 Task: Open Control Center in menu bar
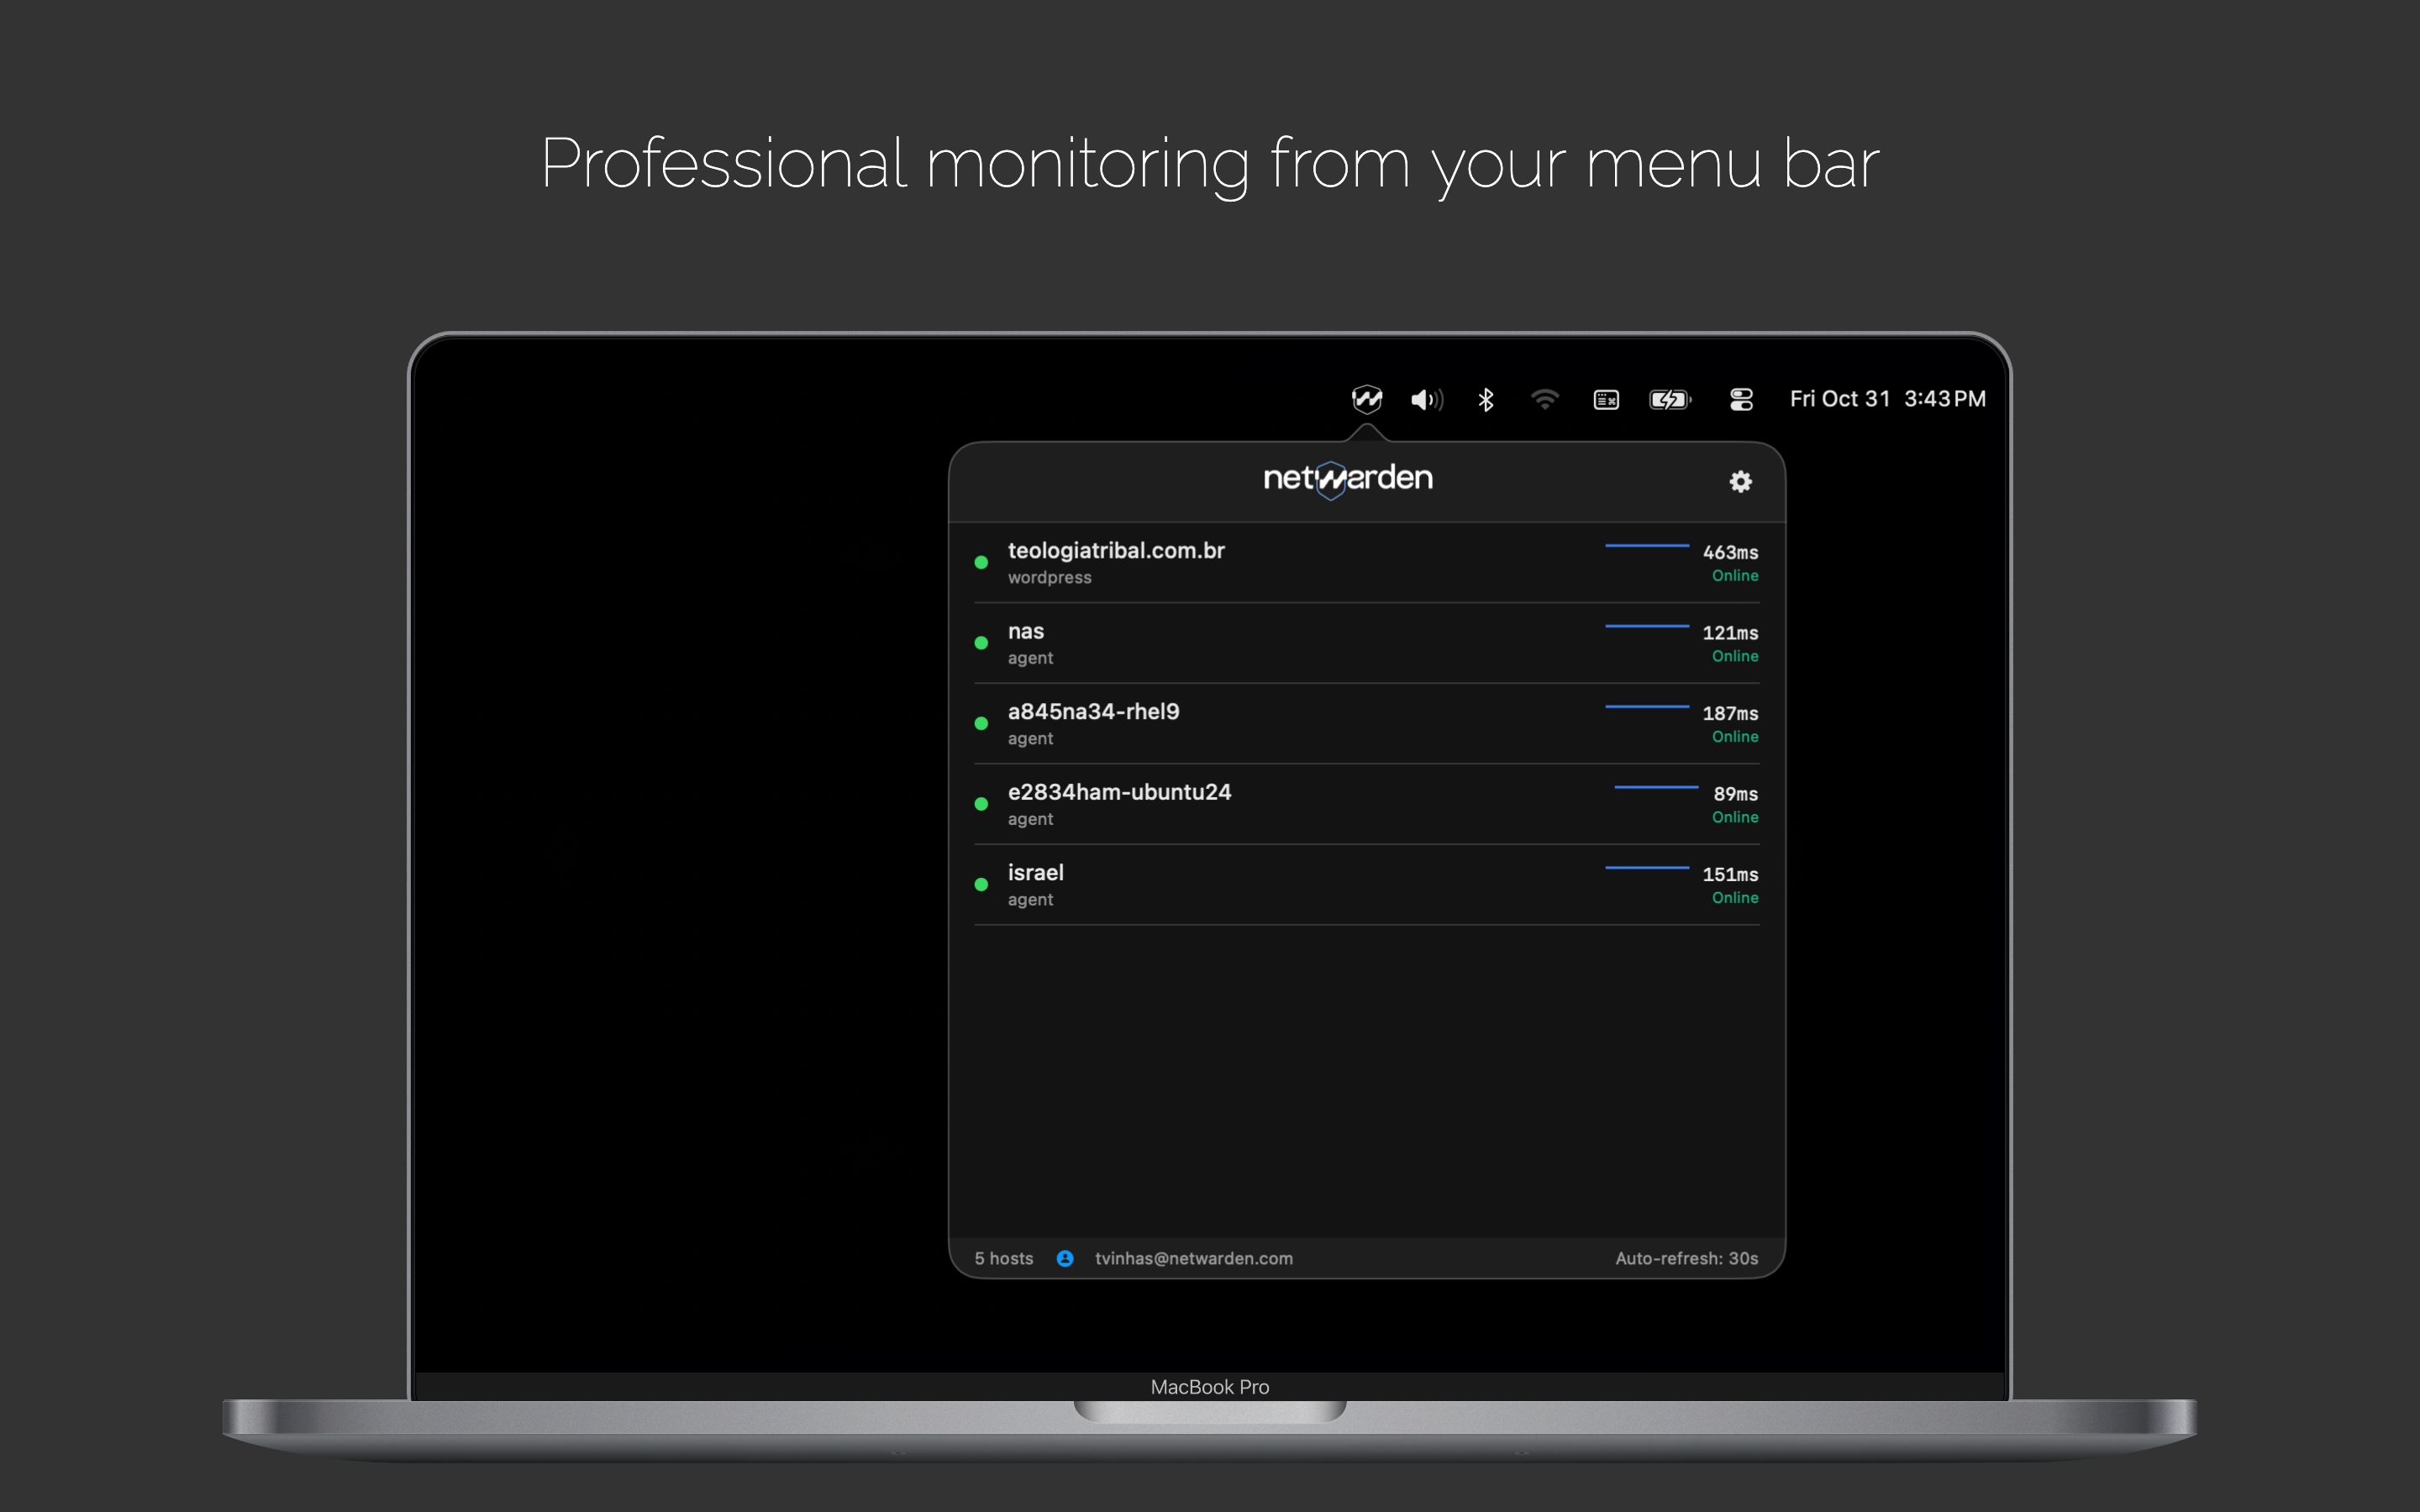tap(1741, 400)
